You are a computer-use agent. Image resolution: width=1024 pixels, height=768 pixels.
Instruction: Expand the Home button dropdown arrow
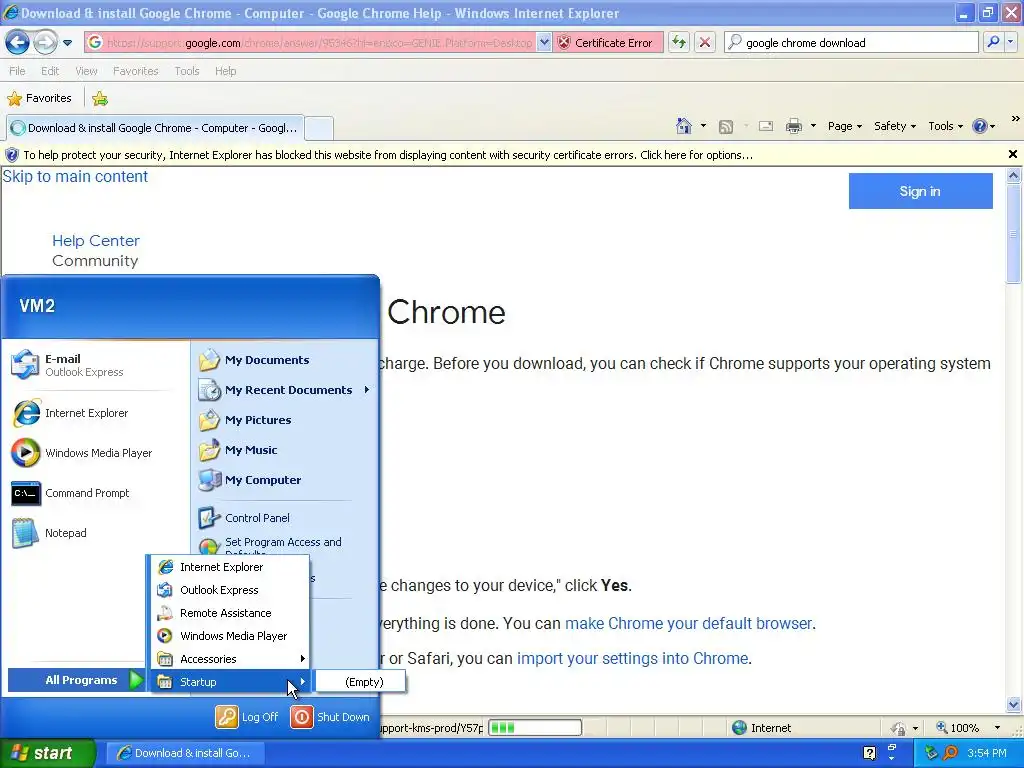[x=703, y=126]
